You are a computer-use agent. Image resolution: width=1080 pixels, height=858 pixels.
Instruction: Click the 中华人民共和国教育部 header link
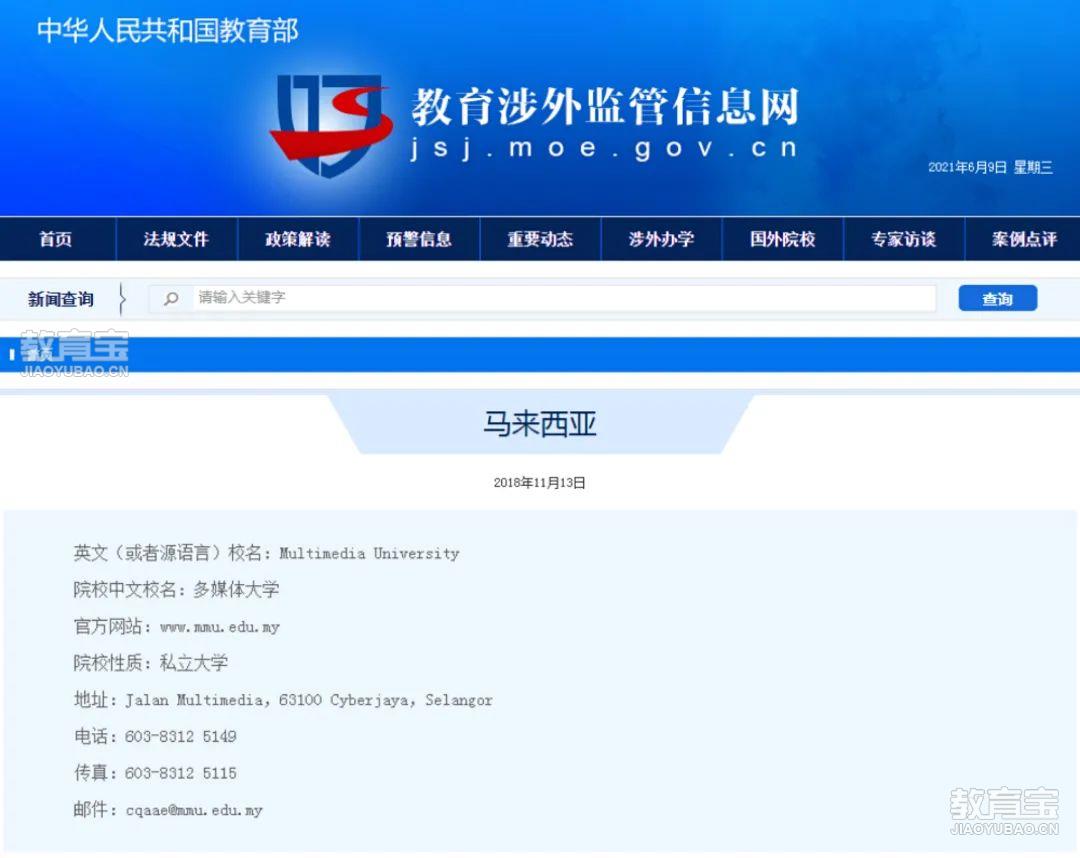[x=167, y=31]
